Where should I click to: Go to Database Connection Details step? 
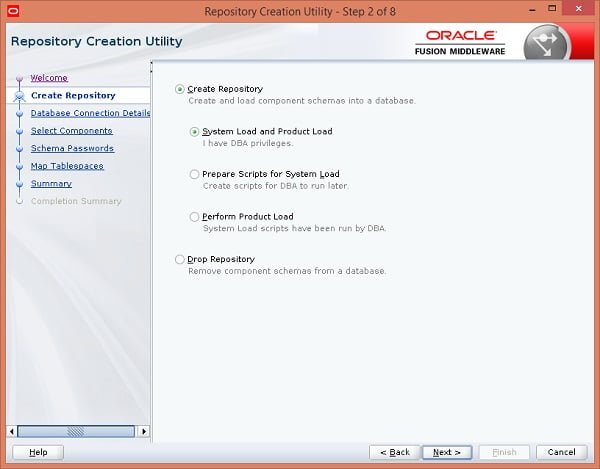tap(90, 113)
